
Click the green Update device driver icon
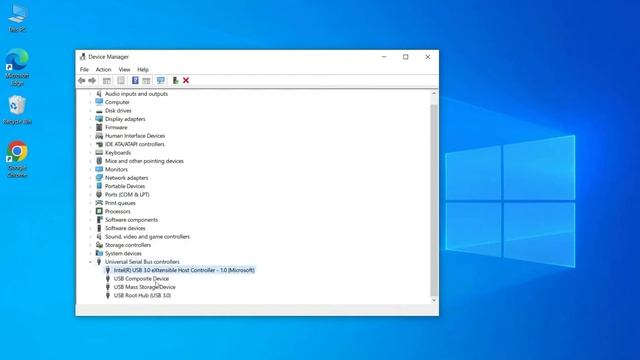(x=175, y=80)
